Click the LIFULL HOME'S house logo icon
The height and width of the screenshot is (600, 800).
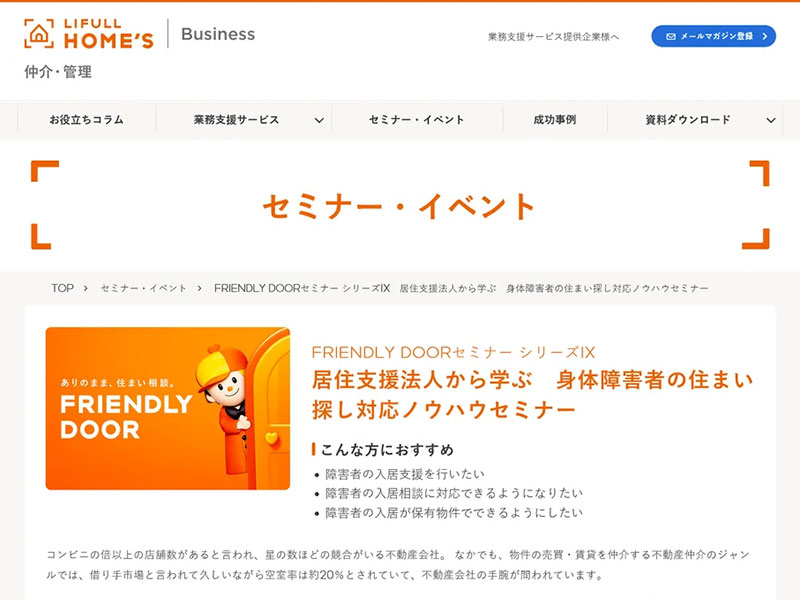[39, 34]
